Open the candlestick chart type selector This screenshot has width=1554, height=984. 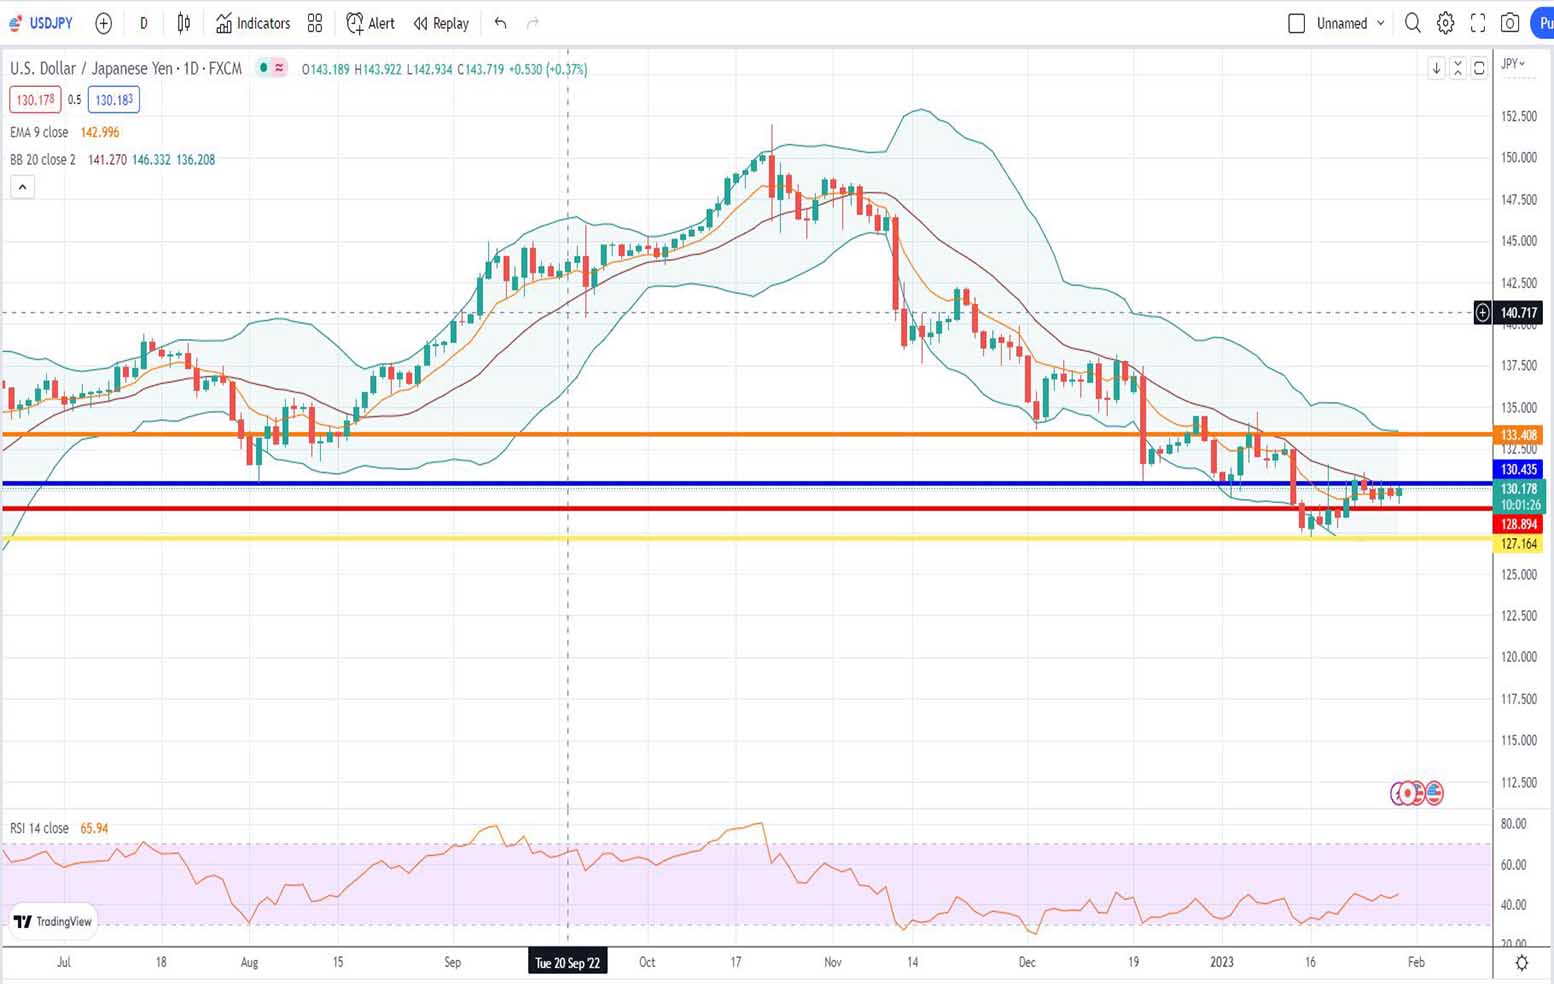click(x=184, y=23)
